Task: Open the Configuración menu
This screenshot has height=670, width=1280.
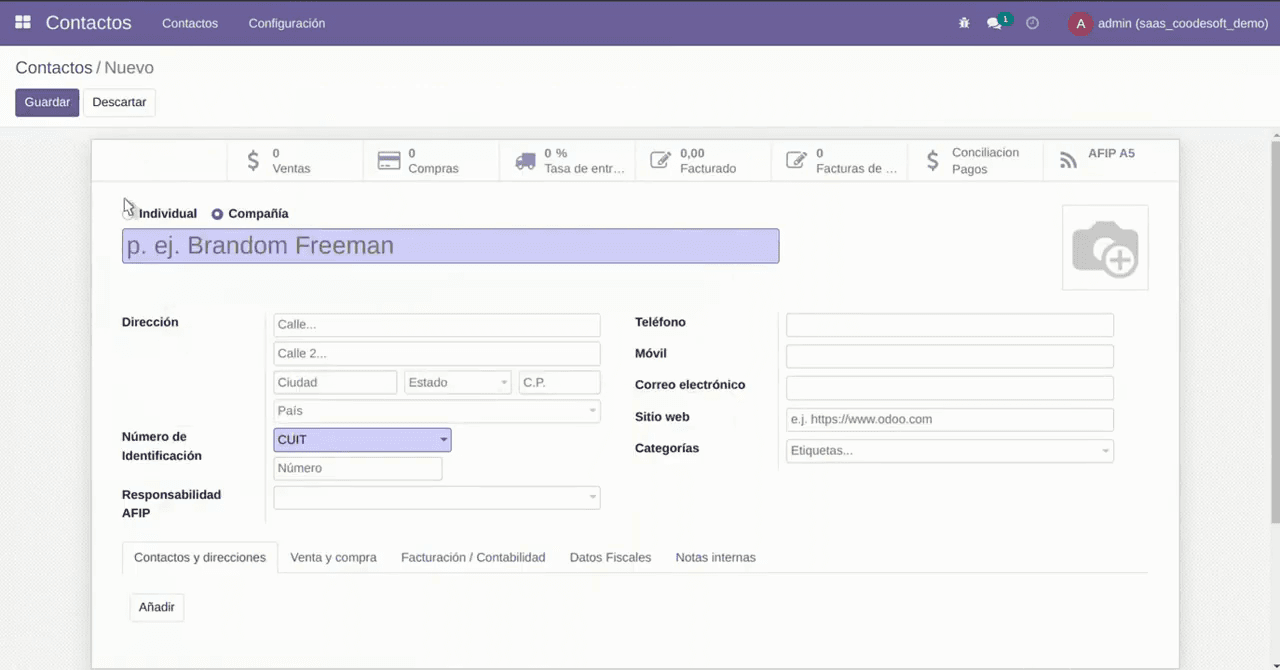Action: [x=287, y=23]
